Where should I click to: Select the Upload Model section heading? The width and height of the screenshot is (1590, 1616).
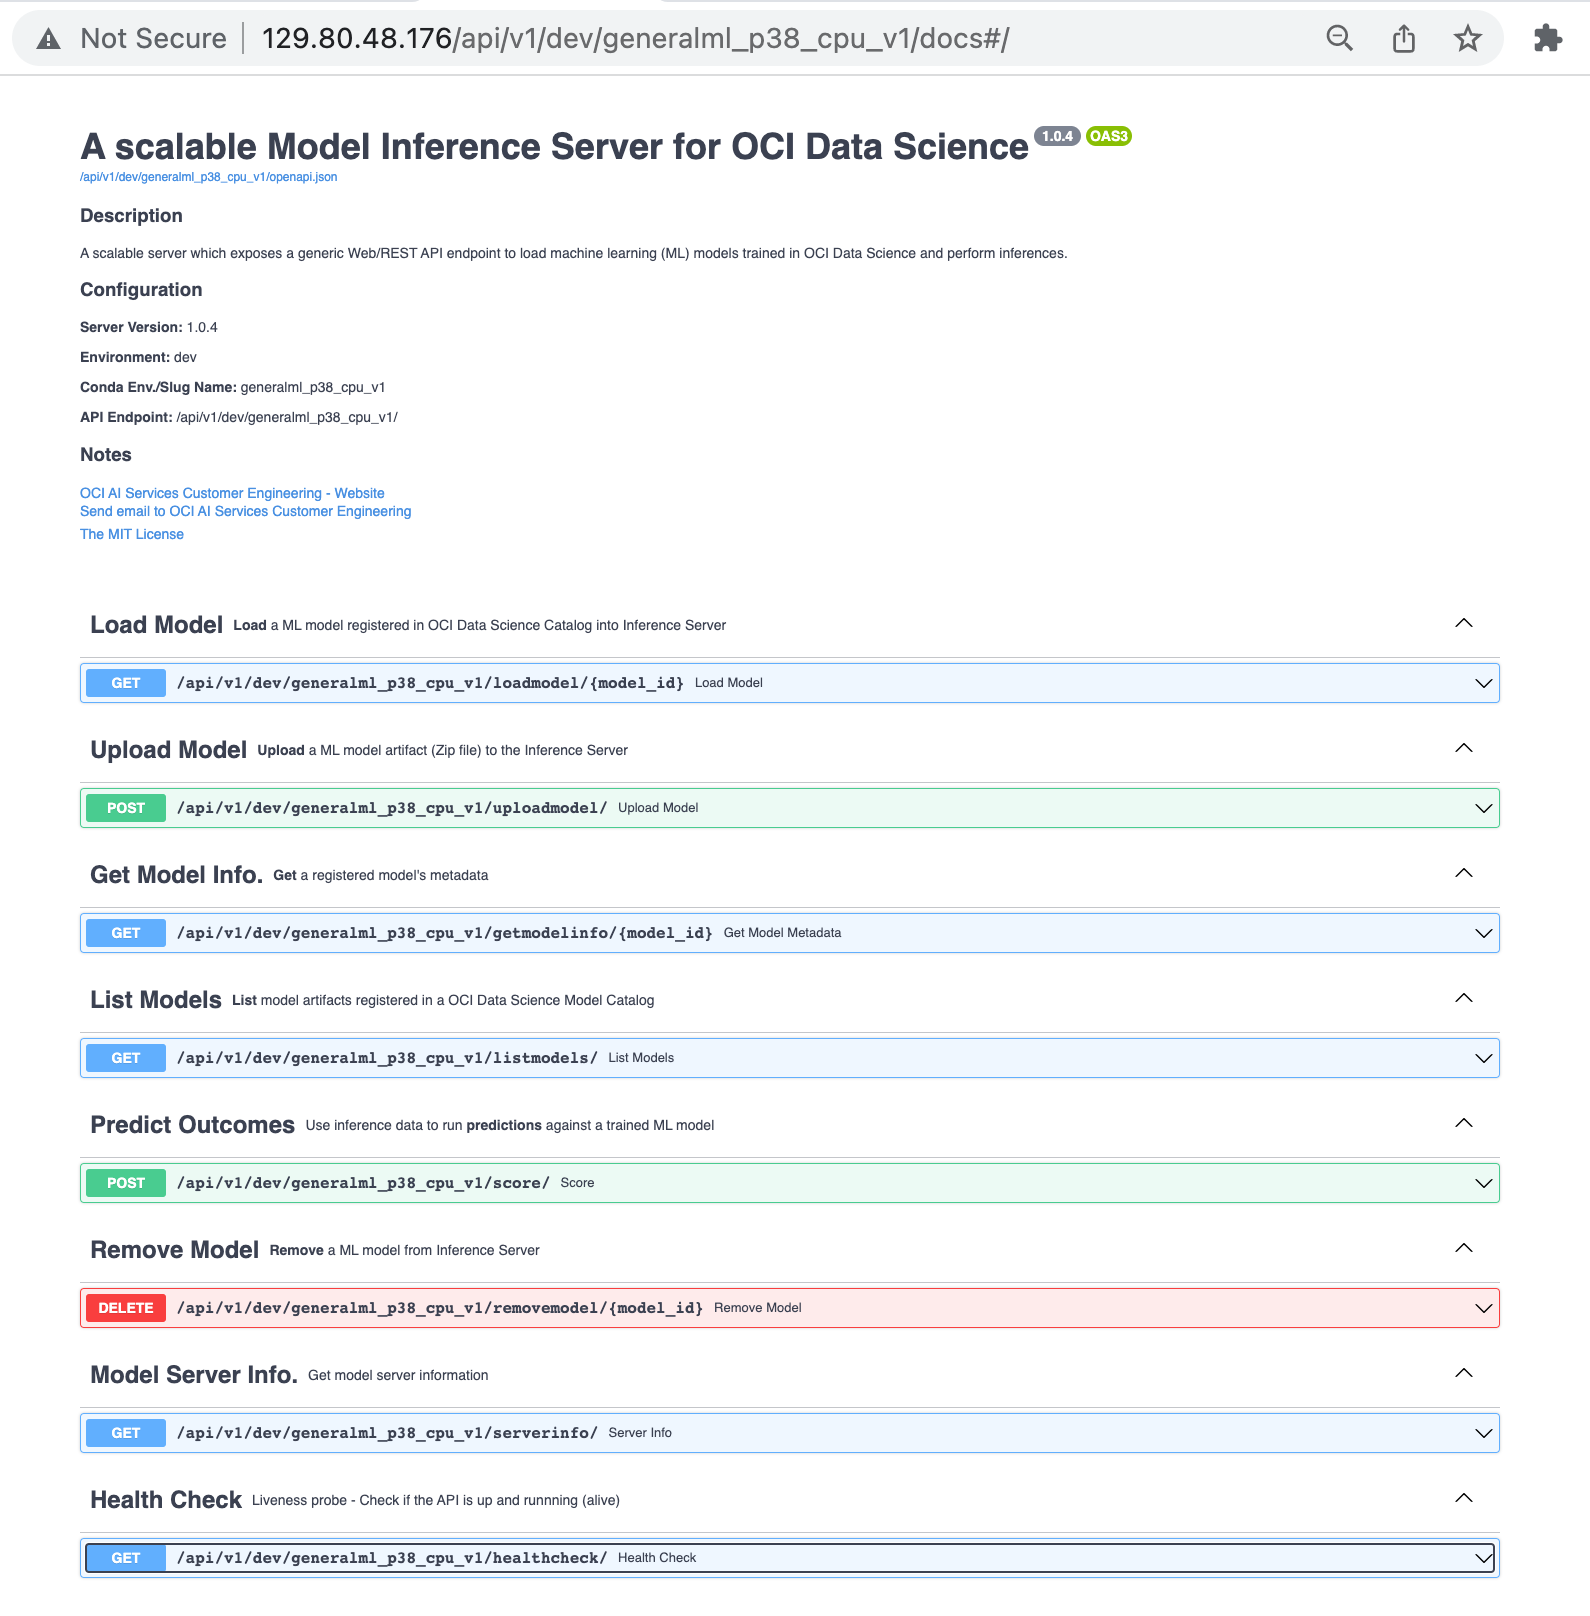168,750
